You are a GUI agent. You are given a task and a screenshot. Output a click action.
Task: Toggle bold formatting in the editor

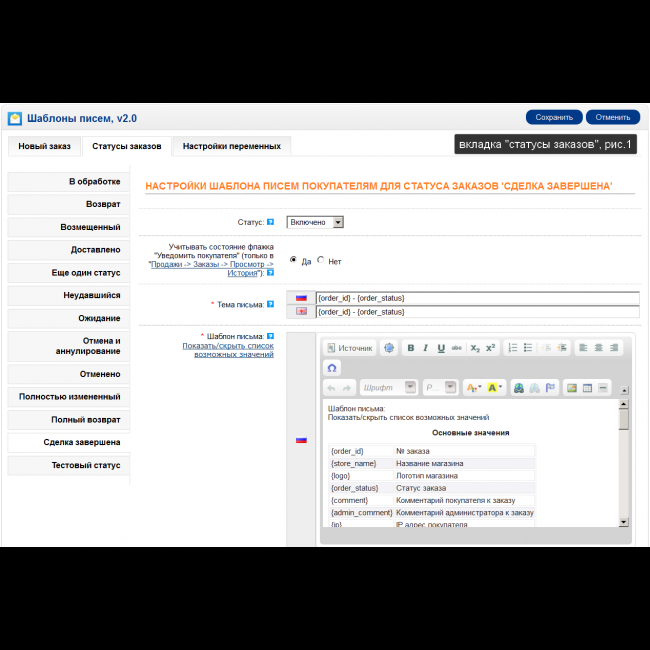point(410,348)
